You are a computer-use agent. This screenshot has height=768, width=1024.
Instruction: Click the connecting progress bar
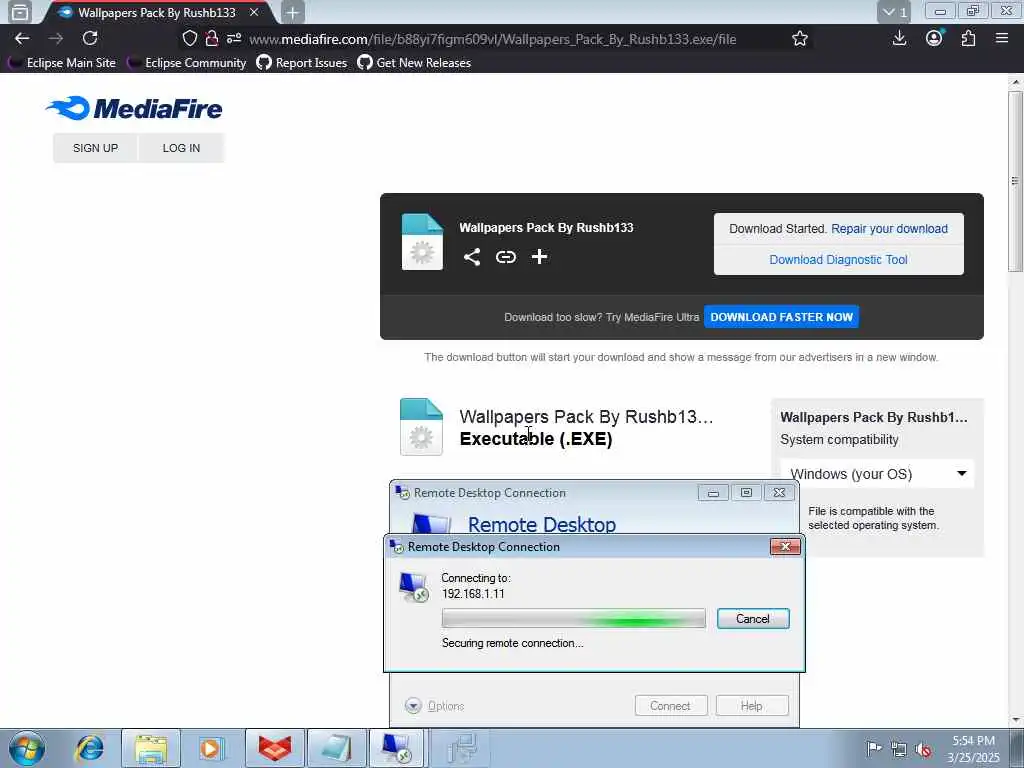(x=573, y=618)
